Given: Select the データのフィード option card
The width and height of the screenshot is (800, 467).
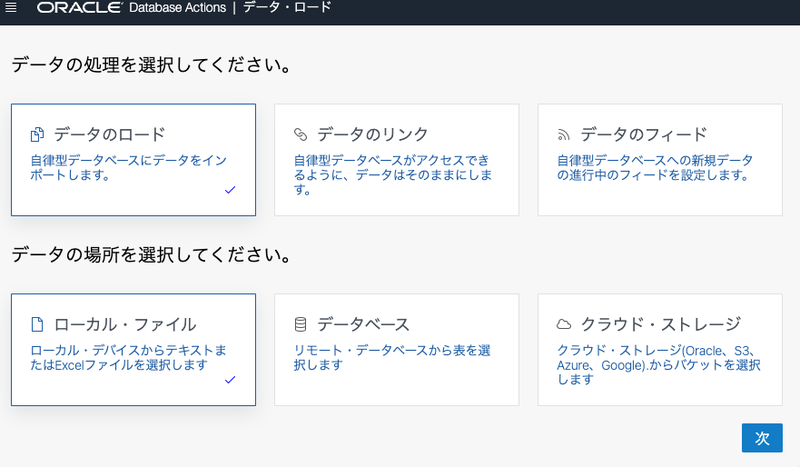Looking at the screenshot, I should pos(659,159).
